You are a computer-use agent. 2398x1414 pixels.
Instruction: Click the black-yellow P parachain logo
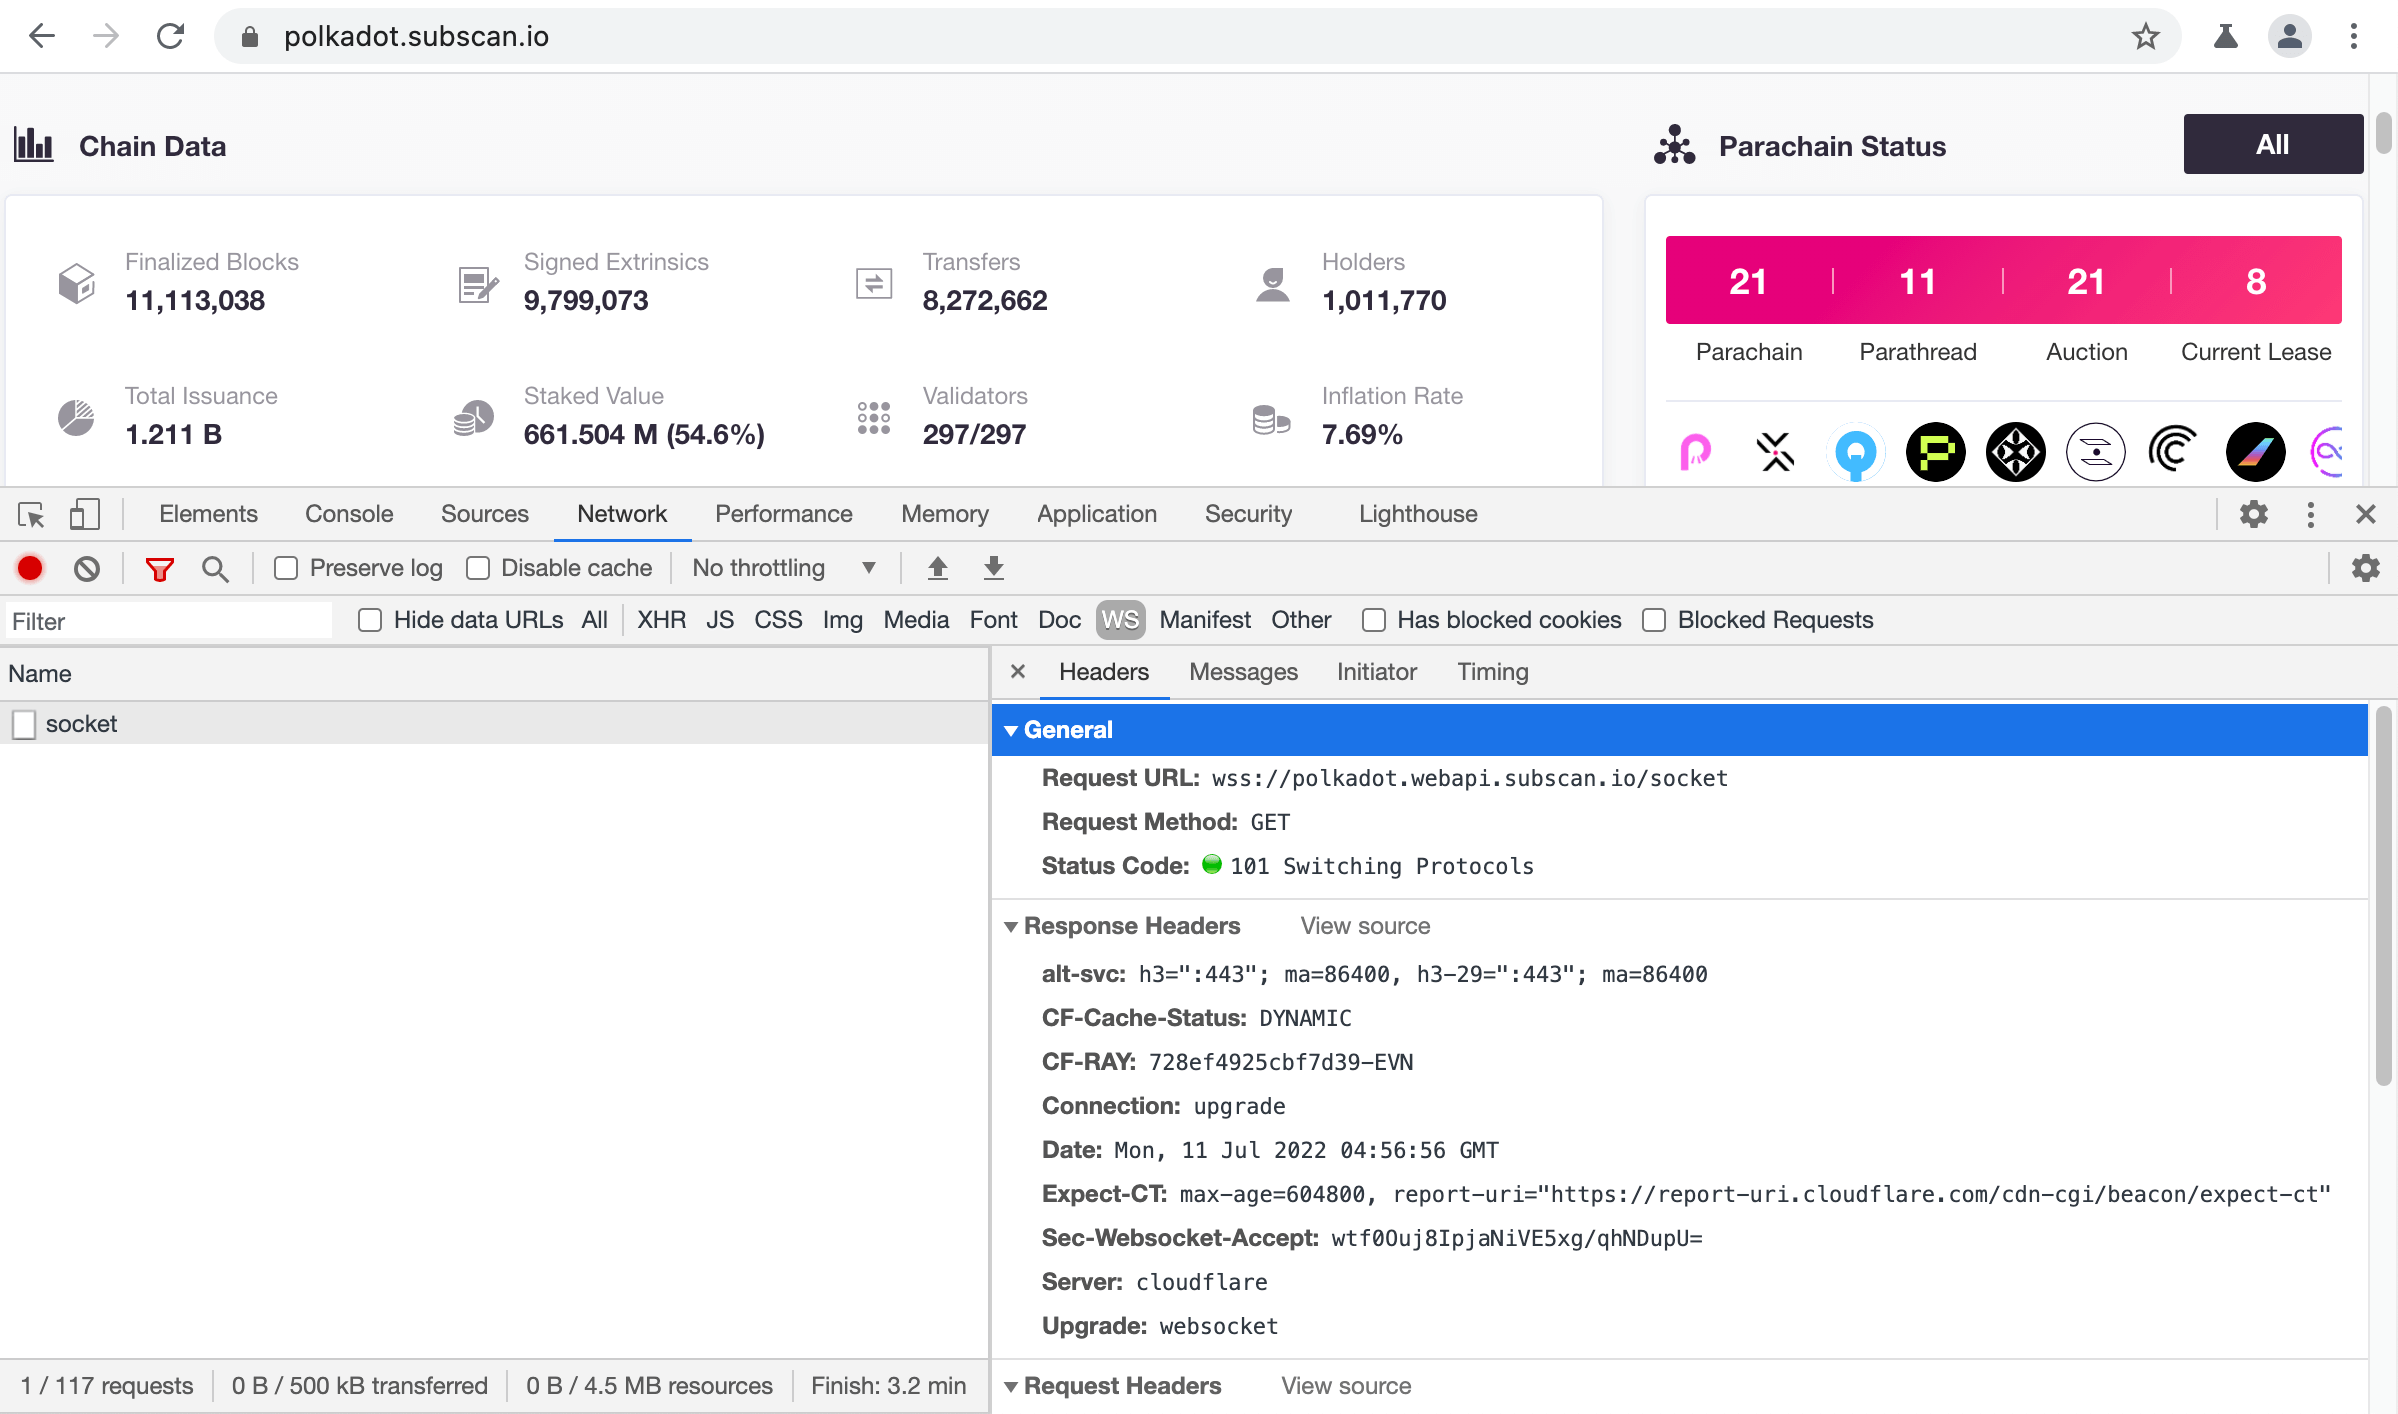point(1936,452)
